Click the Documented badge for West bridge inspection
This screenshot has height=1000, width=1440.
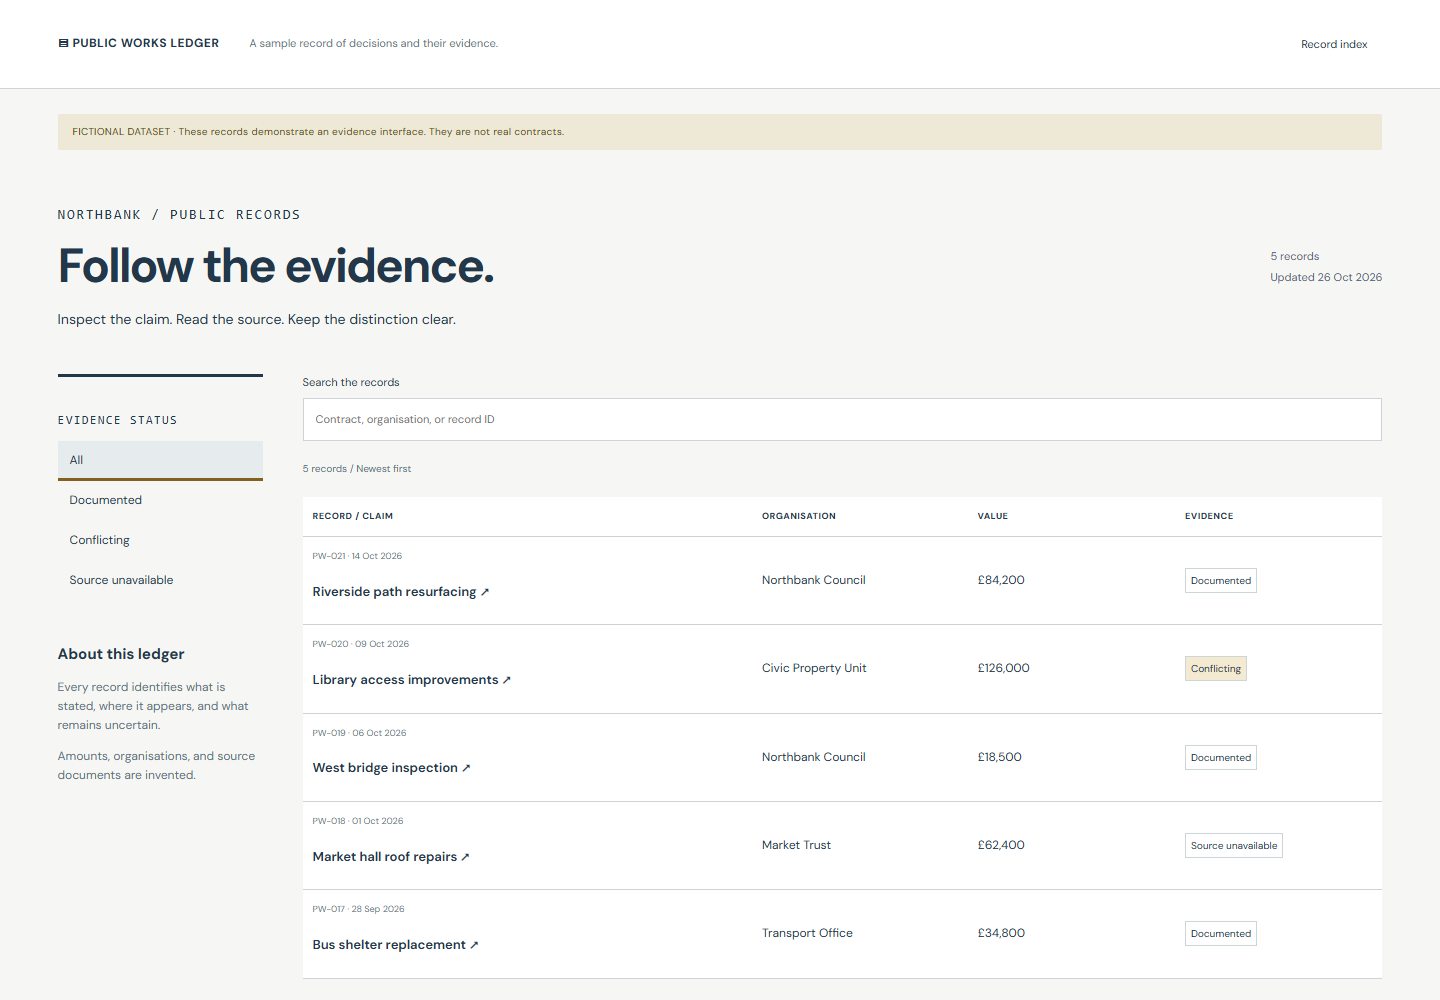tap(1221, 758)
